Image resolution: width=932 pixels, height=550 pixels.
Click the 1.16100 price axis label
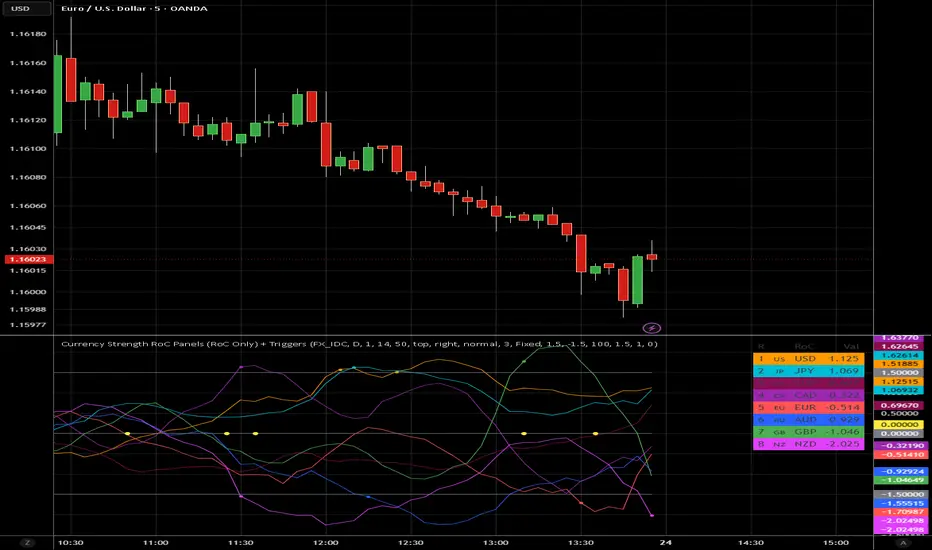click(28, 149)
